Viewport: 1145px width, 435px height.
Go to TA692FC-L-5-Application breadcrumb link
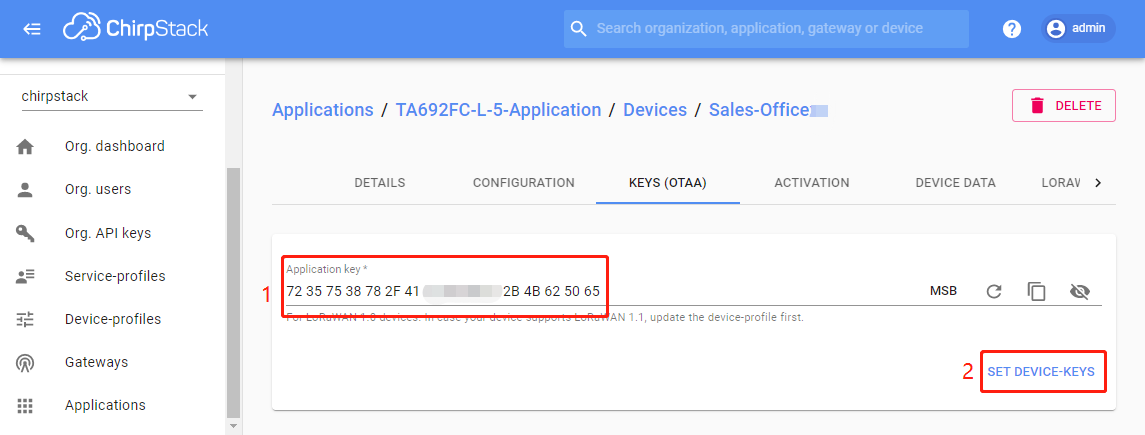[x=499, y=110]
